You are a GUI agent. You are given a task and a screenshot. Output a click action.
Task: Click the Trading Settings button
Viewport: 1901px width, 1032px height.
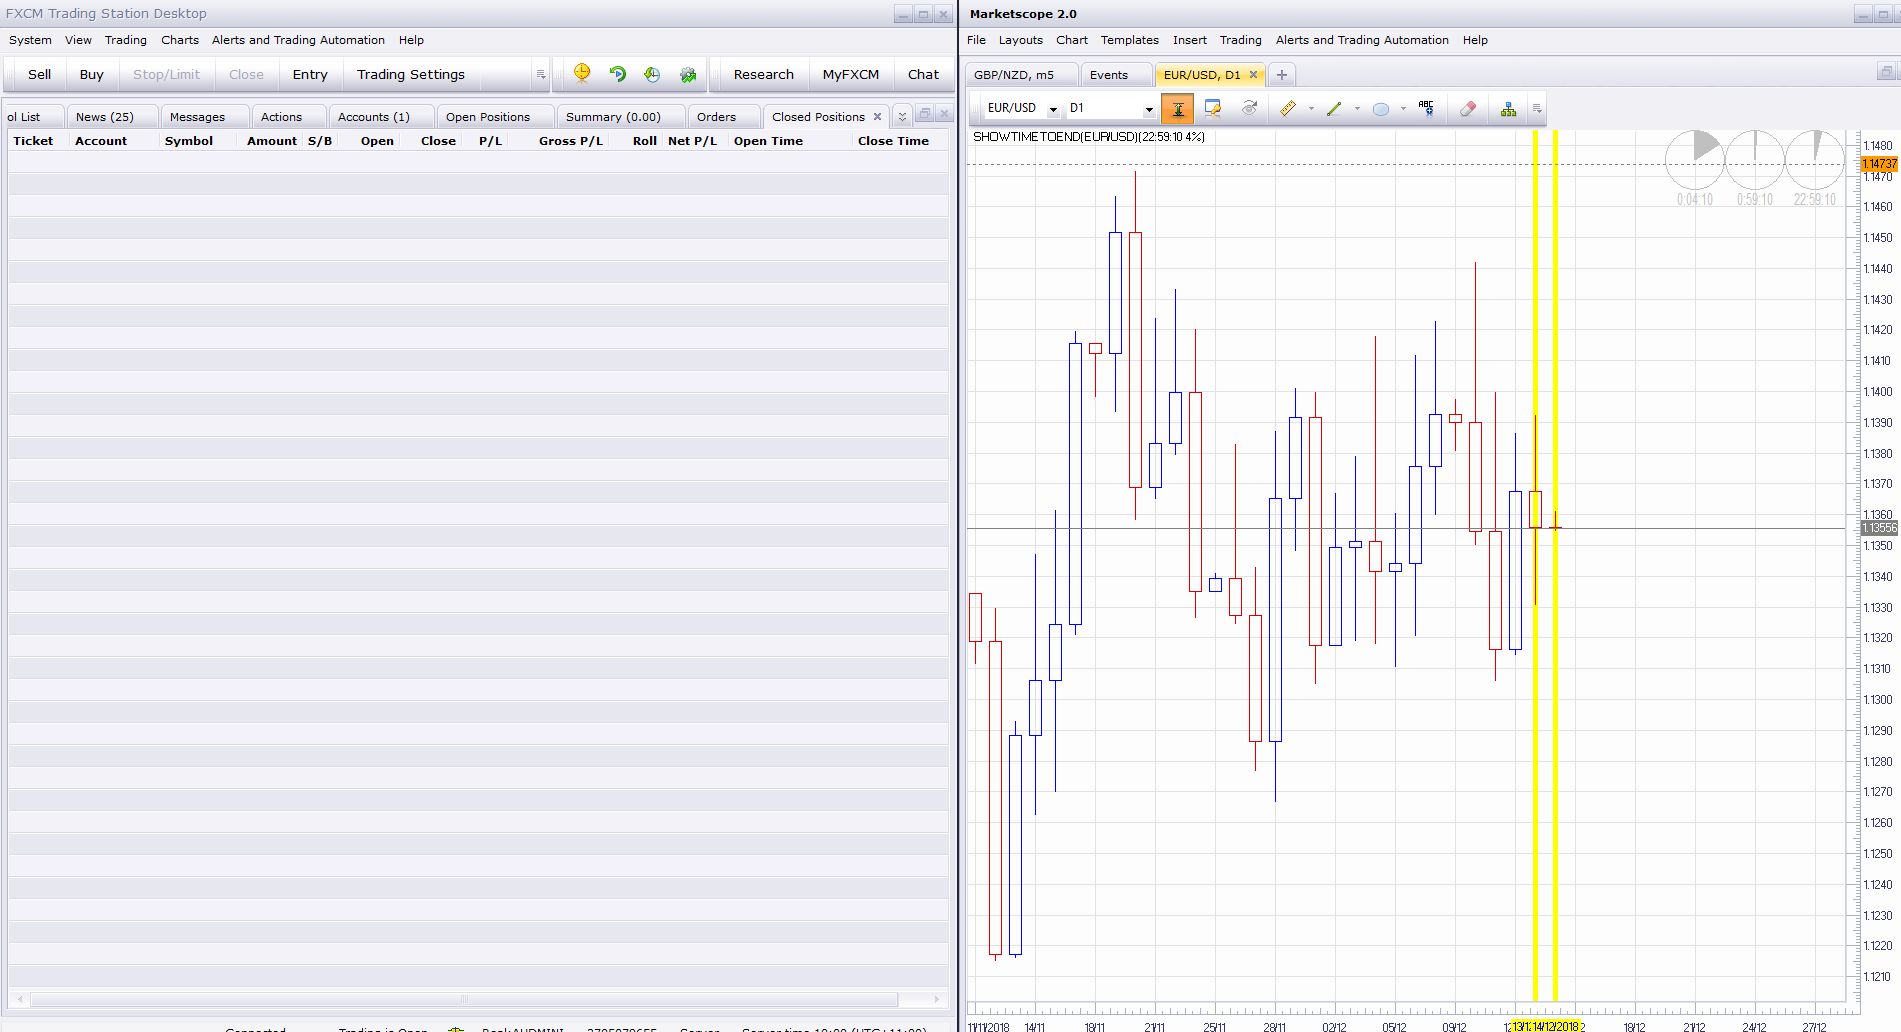[411, 74]
